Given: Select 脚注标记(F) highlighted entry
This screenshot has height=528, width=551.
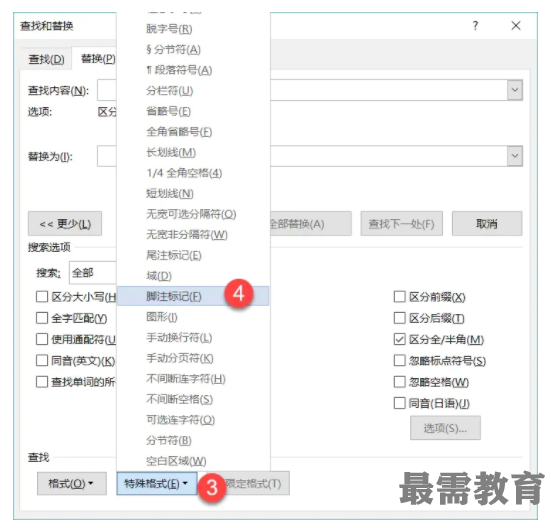Looking at the screenshot, I should (193, 296).
